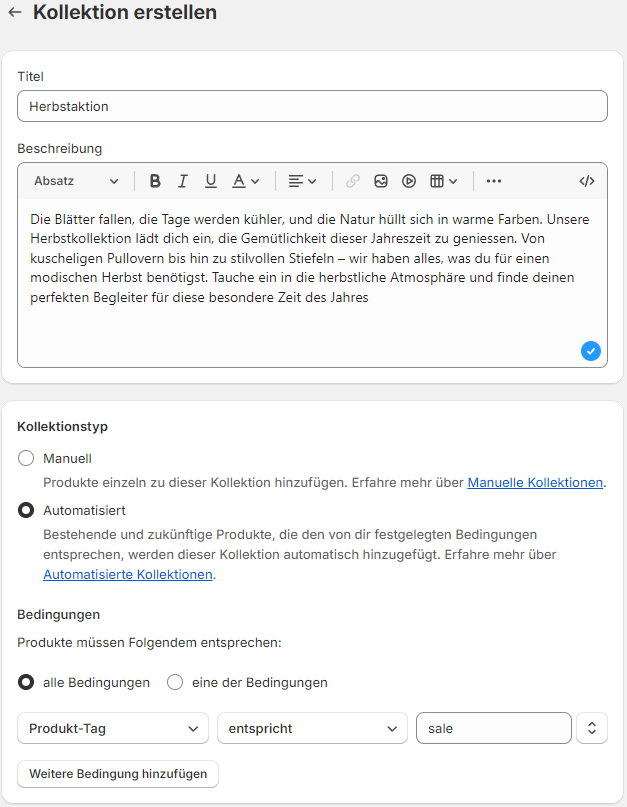627x807 pixels.
Task: Open text color picker in editor toolbar
Action: coord(246,181)
